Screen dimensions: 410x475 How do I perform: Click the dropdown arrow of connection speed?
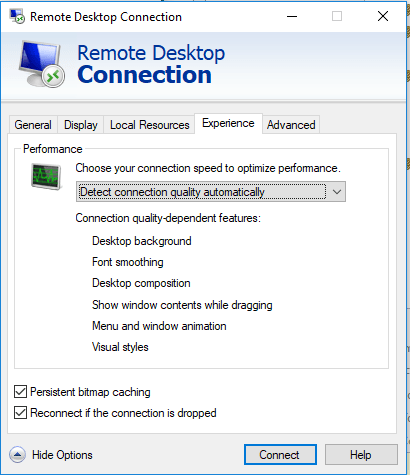(x=337, y=192)
